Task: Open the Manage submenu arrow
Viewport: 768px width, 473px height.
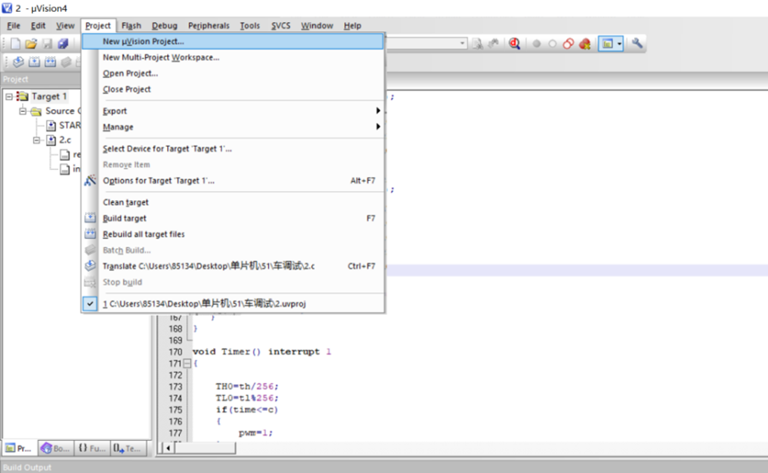Action: click(378, 126)
